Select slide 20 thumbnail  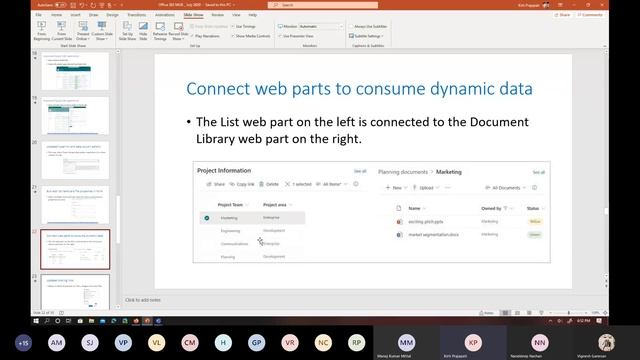click(x=75, y=160)
